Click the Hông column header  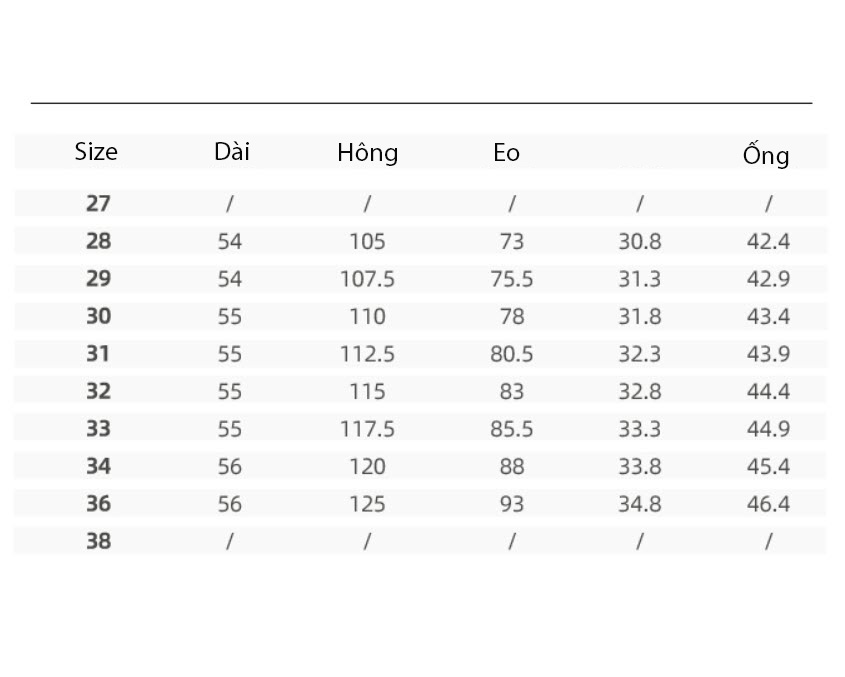point(368,153)
